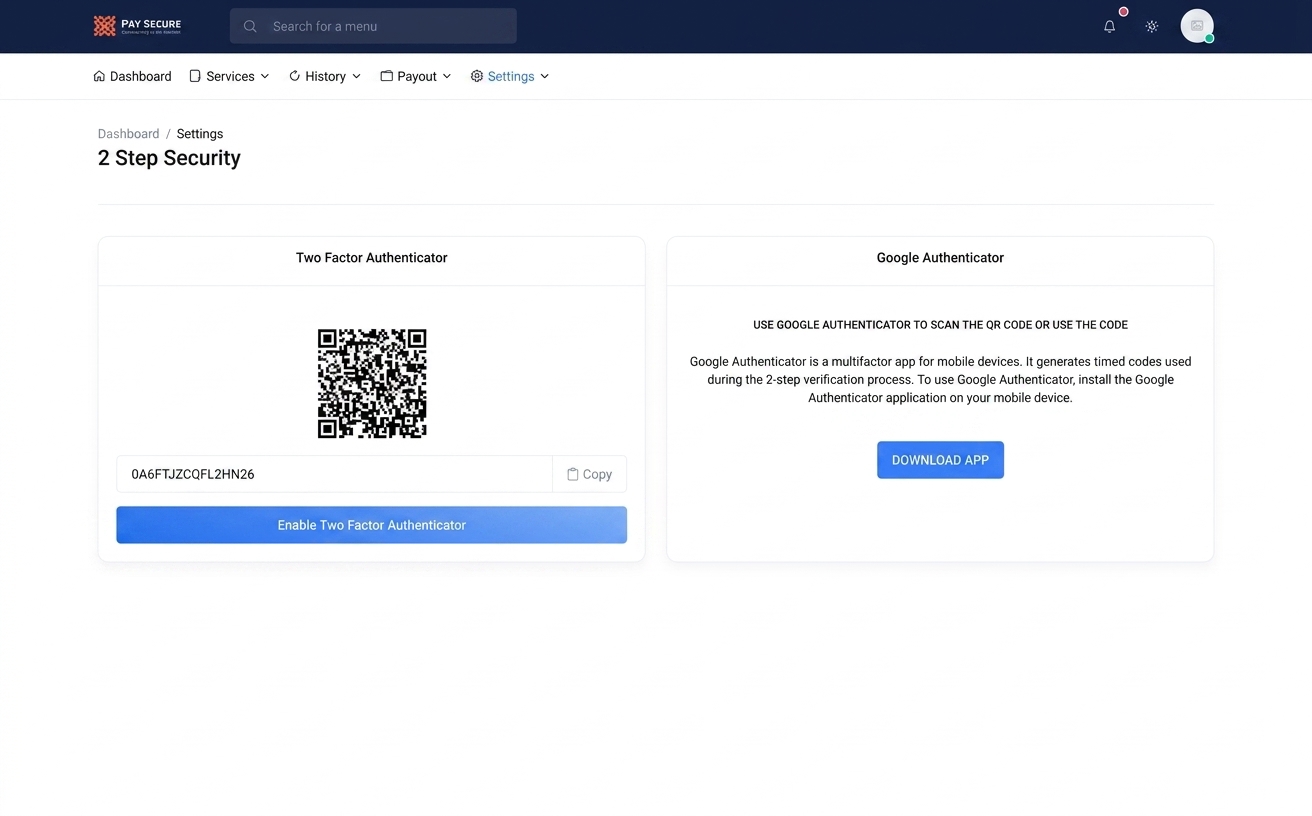Click the DOWNLOAD APP button
The width and height of the screenshot is (1312, 816).
tap(940, 460)
